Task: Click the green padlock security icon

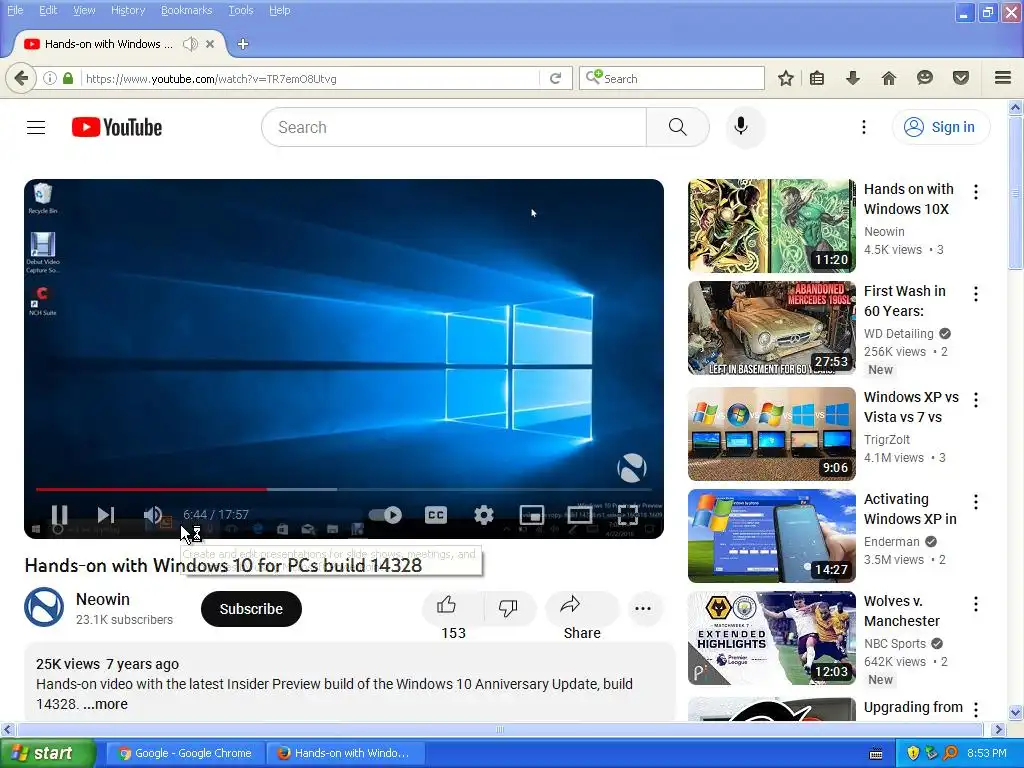Action: (68, 78)
